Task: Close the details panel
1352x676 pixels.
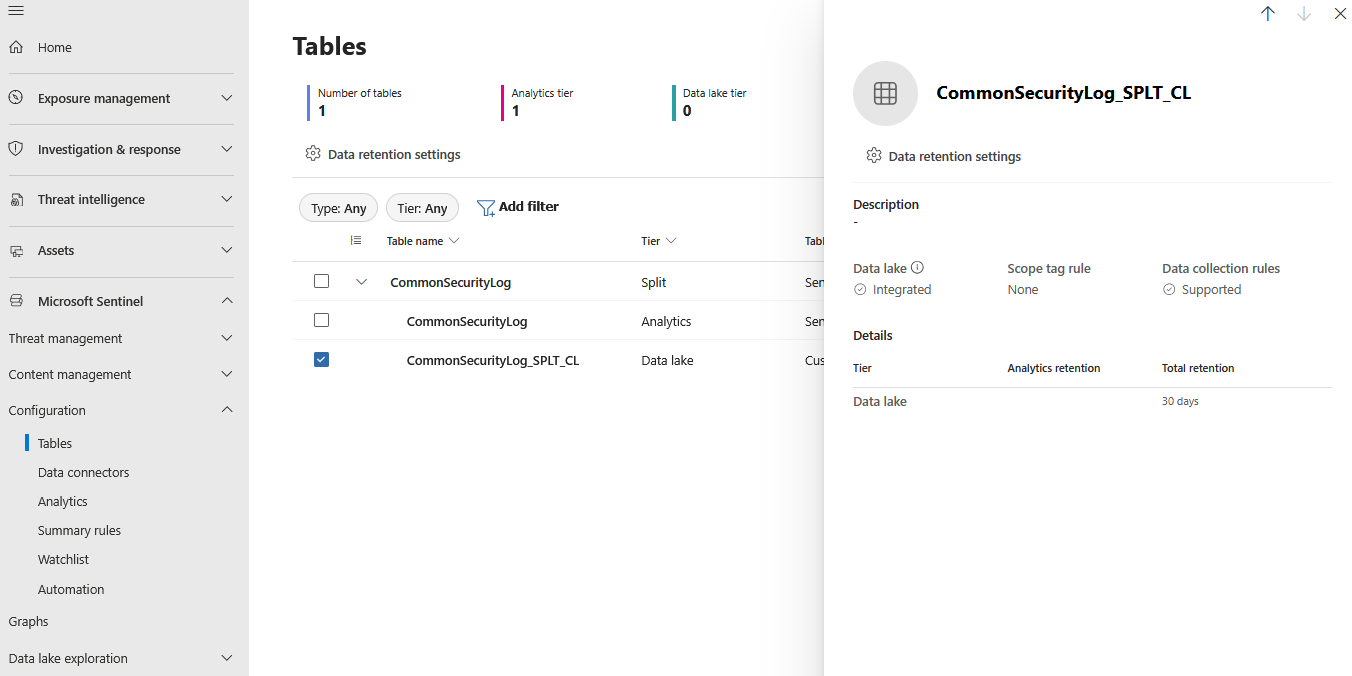Action: pos(1340,14)
